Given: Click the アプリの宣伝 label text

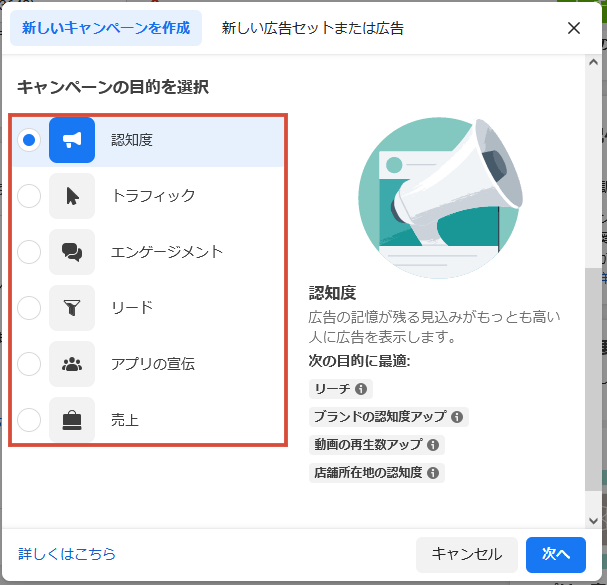Looking at the screenshot, I should pyautogui.click(x=153, y=364).
